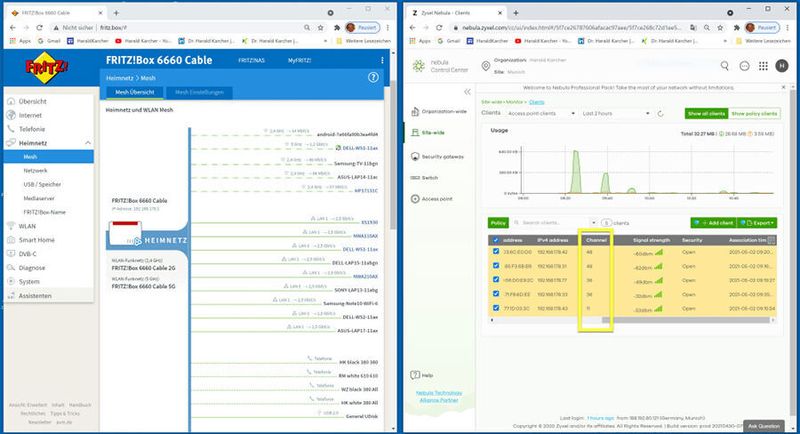This screenshot has width=800, height=434.
Task: Click the router device image above HEIMNETZ
Action: pyautogui.click(x=125, y=232)
